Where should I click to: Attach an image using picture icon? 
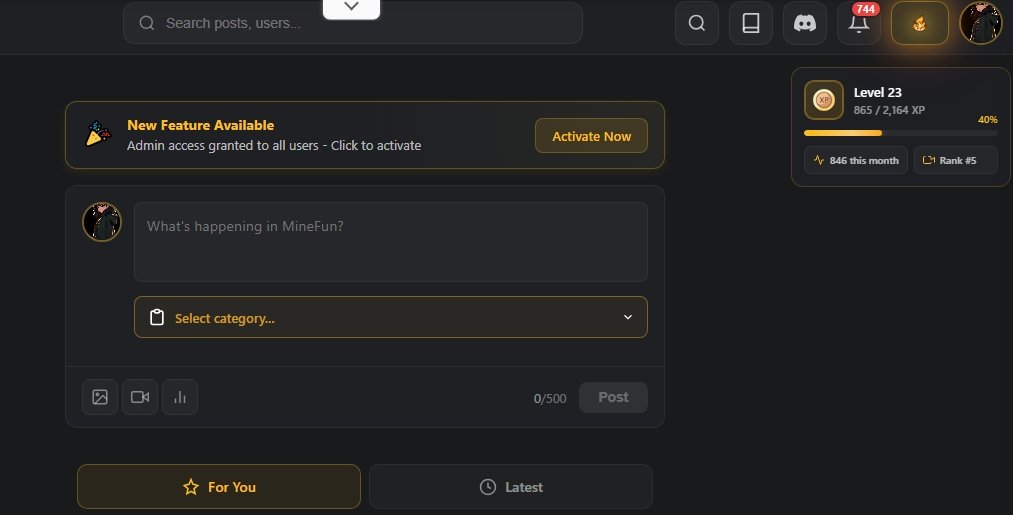pos(100,397)
